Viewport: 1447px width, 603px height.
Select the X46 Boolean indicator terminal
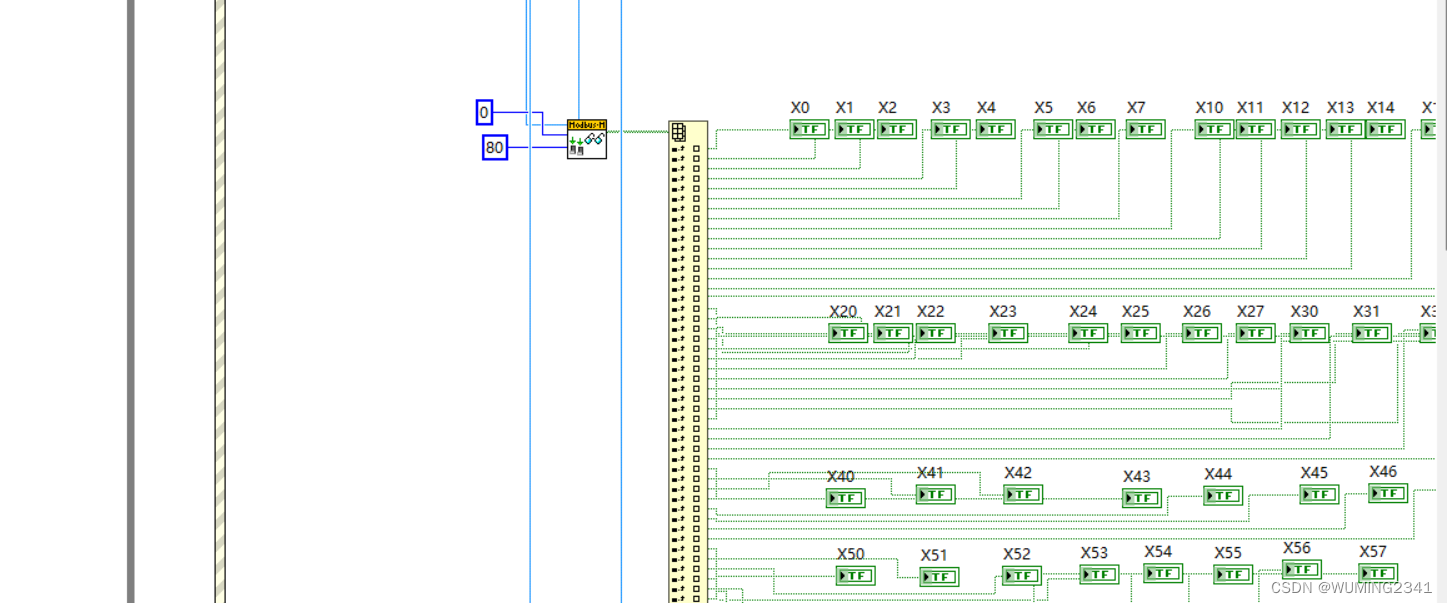click(x=1388, y=492)
